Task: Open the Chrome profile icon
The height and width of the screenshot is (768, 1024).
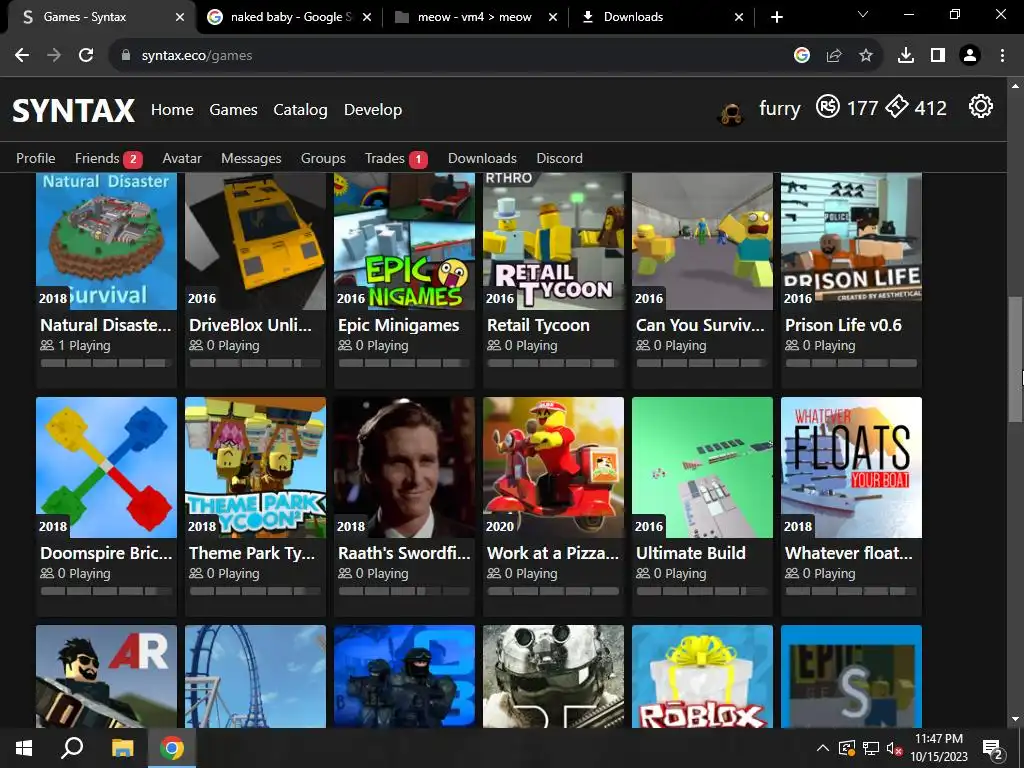Action: point(970,56)
